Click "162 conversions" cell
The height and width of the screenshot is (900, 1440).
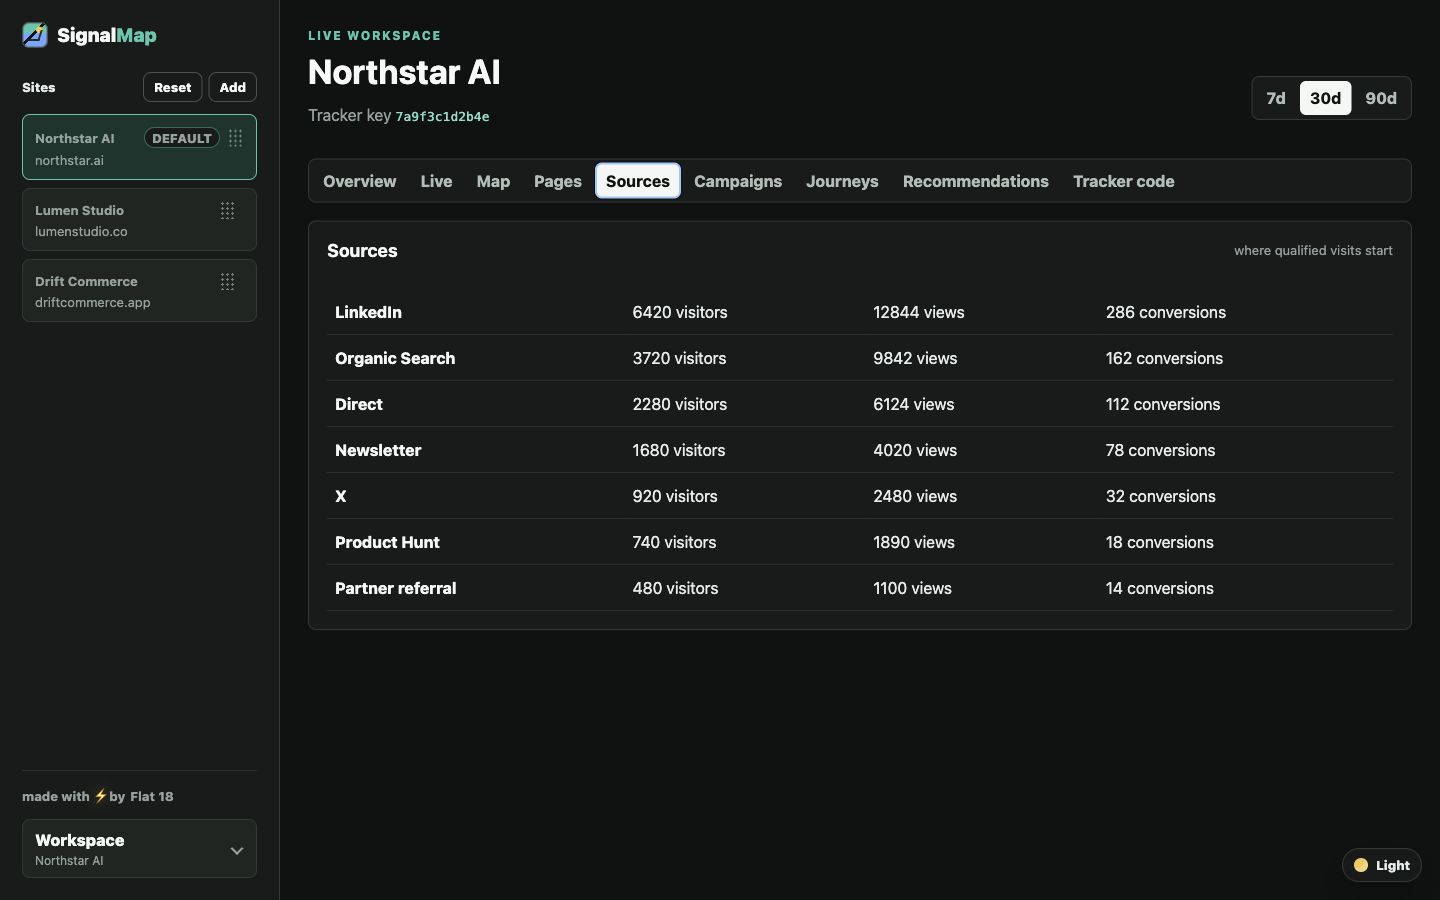(x=1164, y=358)
